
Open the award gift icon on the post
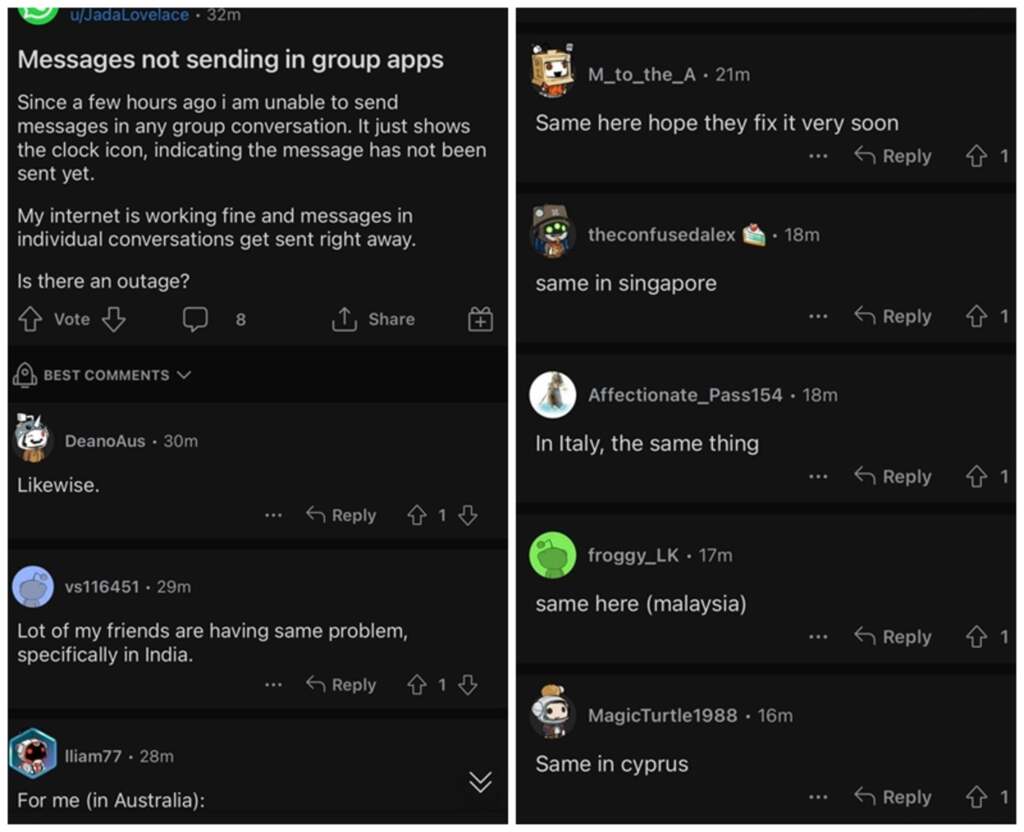pyautogui.click(x=479, y=319)
